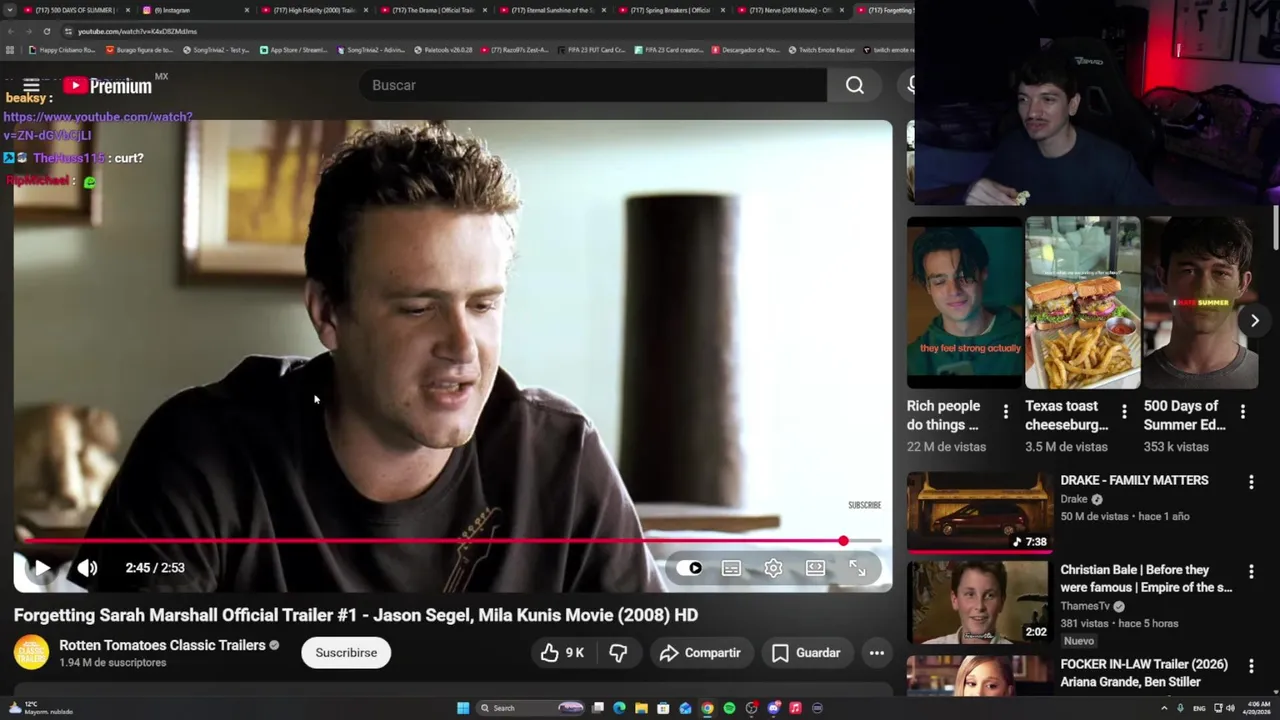The width and height of the screenshot is (1280, 720).
Task: Open SongTrivia2 - Test bookmark
Action: click(216, 50)
